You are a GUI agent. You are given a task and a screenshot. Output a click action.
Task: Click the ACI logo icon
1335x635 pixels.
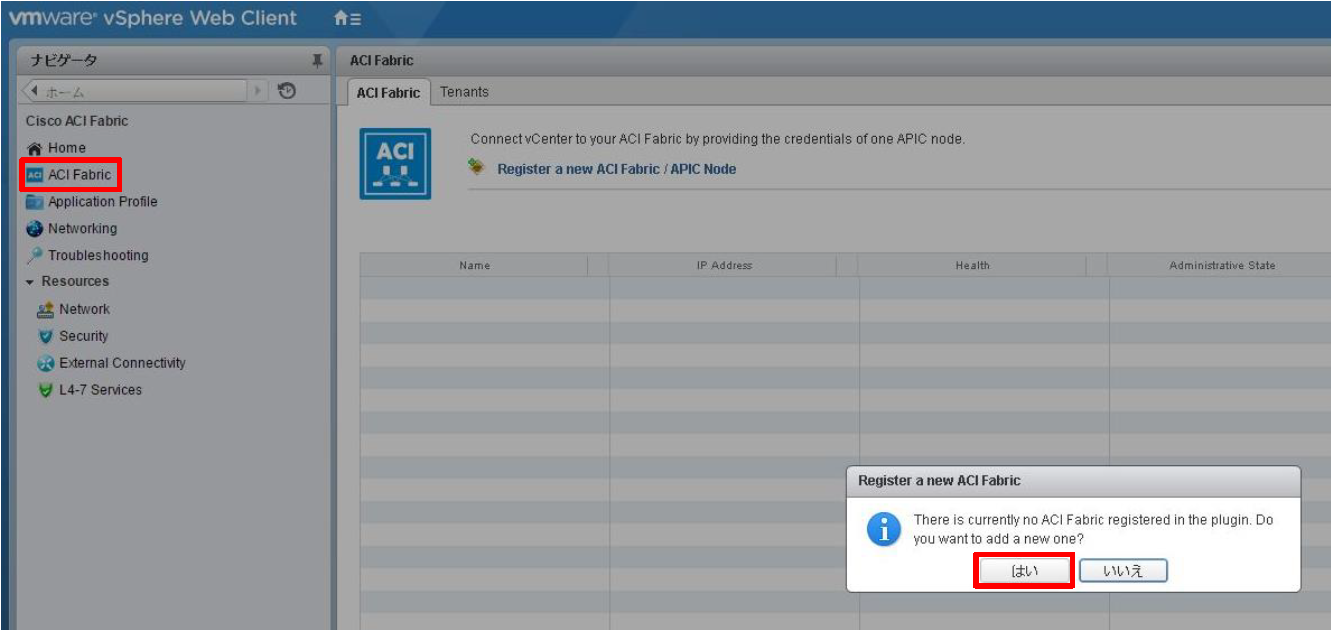click(x=395, y=161)
